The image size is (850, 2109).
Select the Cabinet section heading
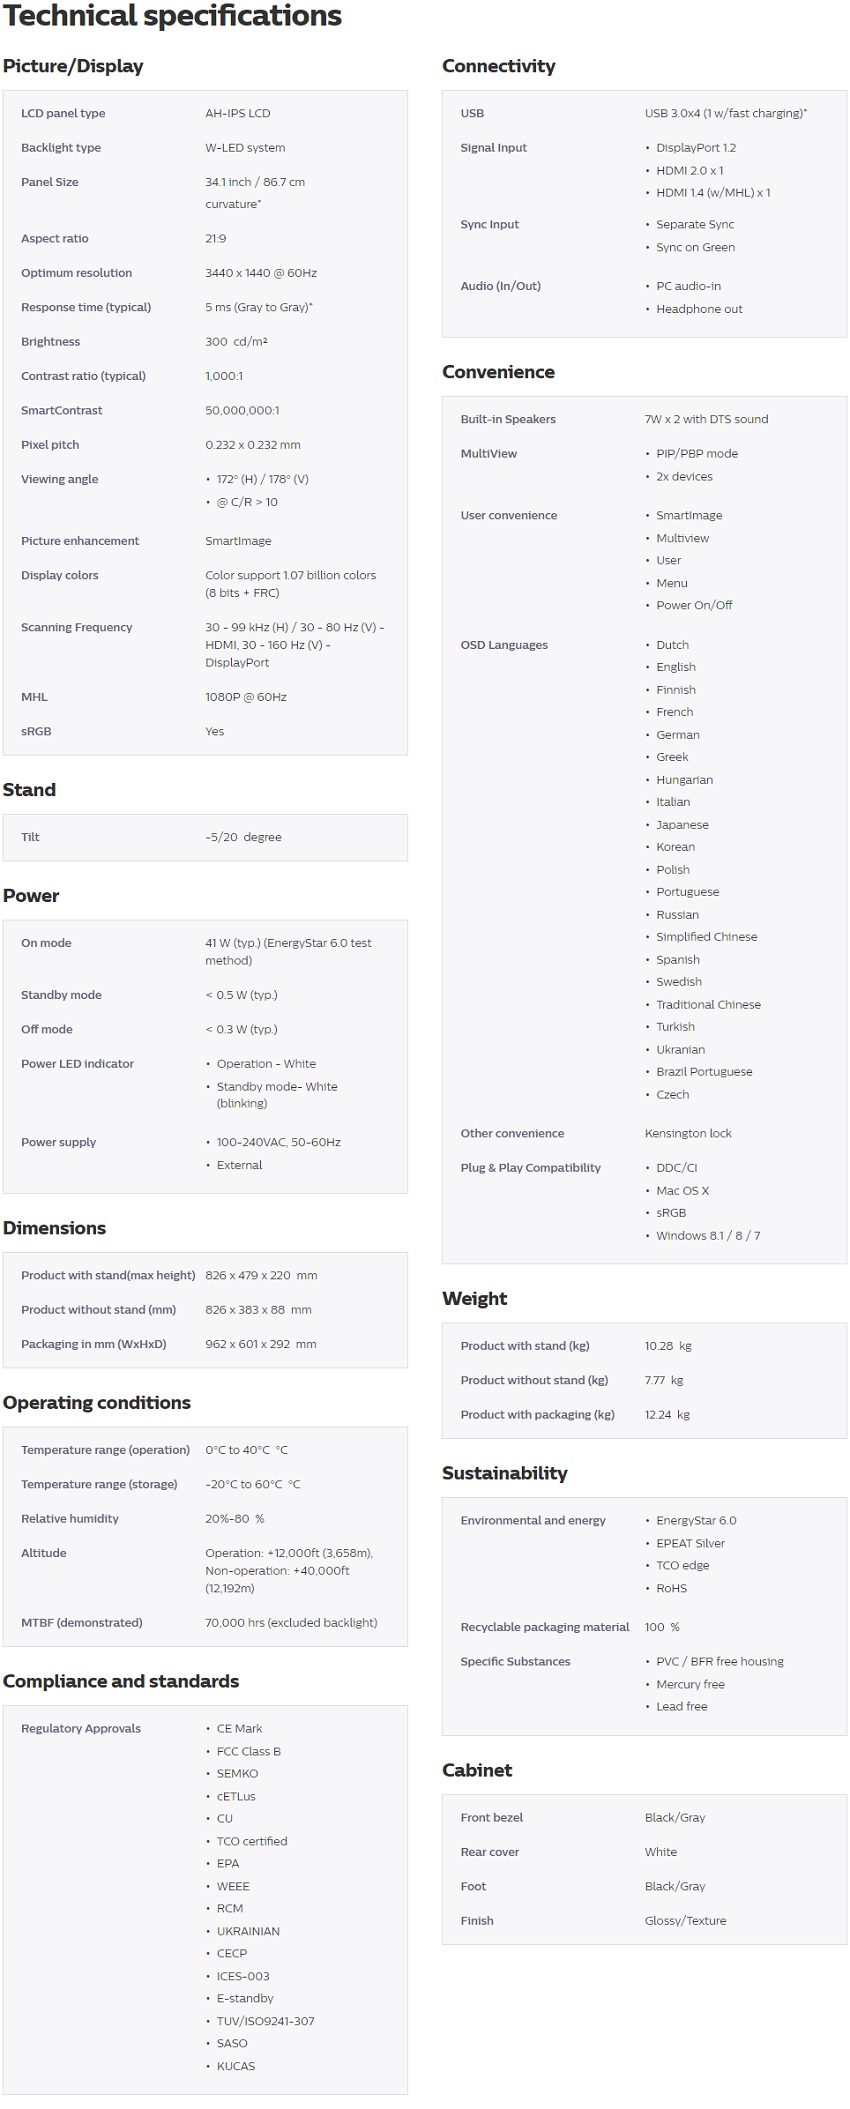(x=477, y=1770)
